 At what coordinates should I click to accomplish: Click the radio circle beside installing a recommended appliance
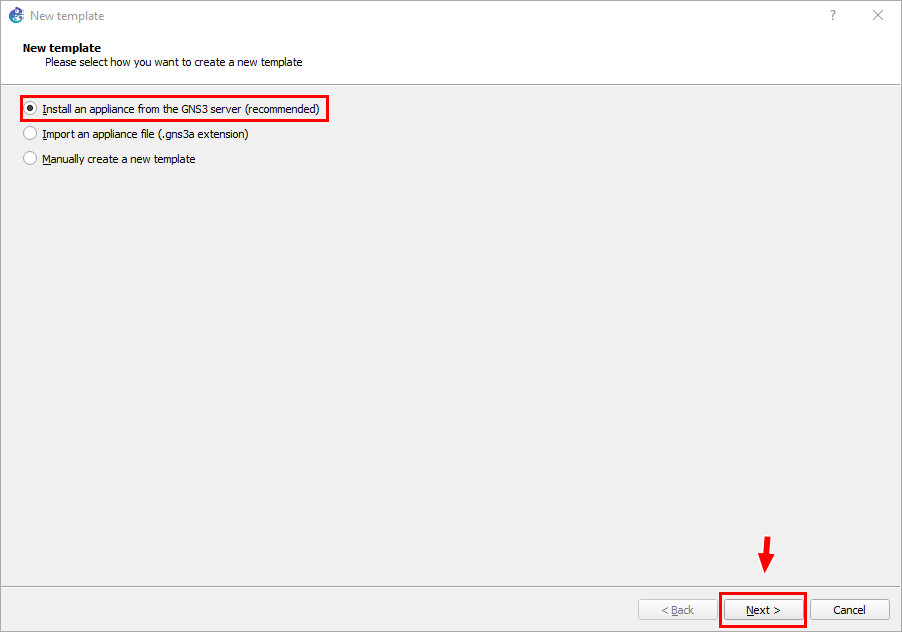tap(30, 108)
